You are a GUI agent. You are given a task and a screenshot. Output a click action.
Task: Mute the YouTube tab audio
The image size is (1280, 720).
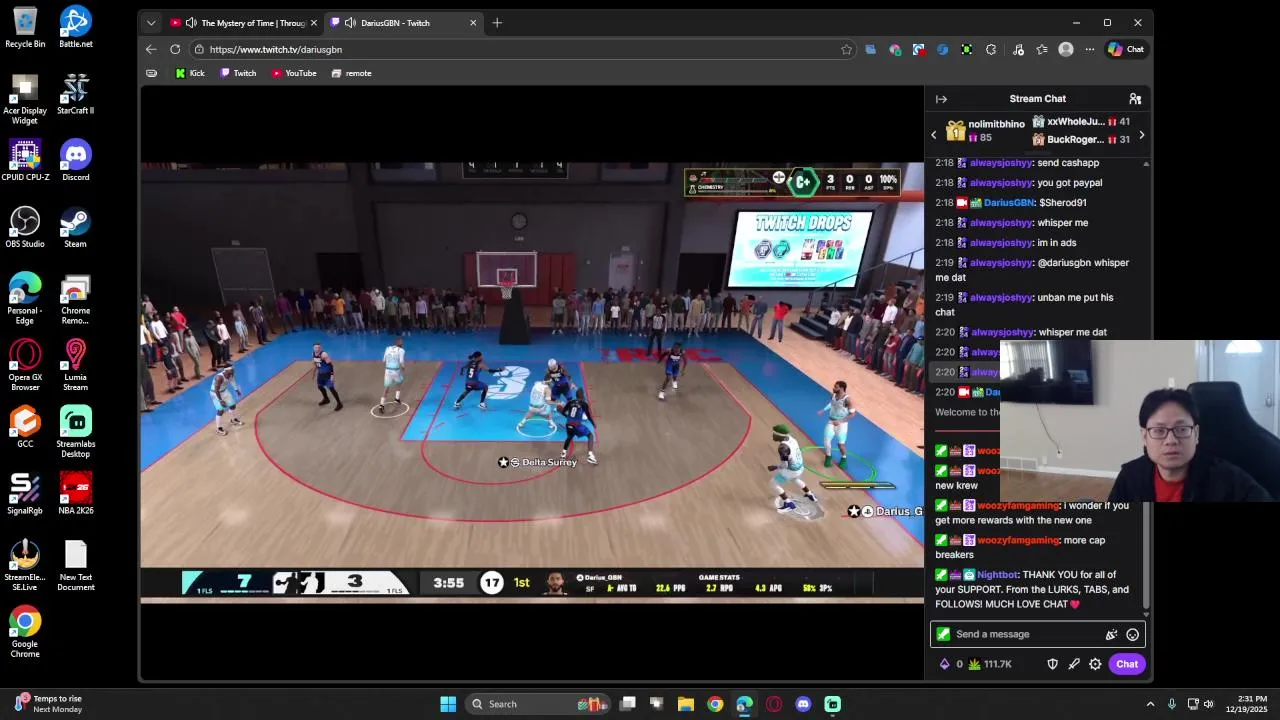pyautogui.click(x=191, y=23)
